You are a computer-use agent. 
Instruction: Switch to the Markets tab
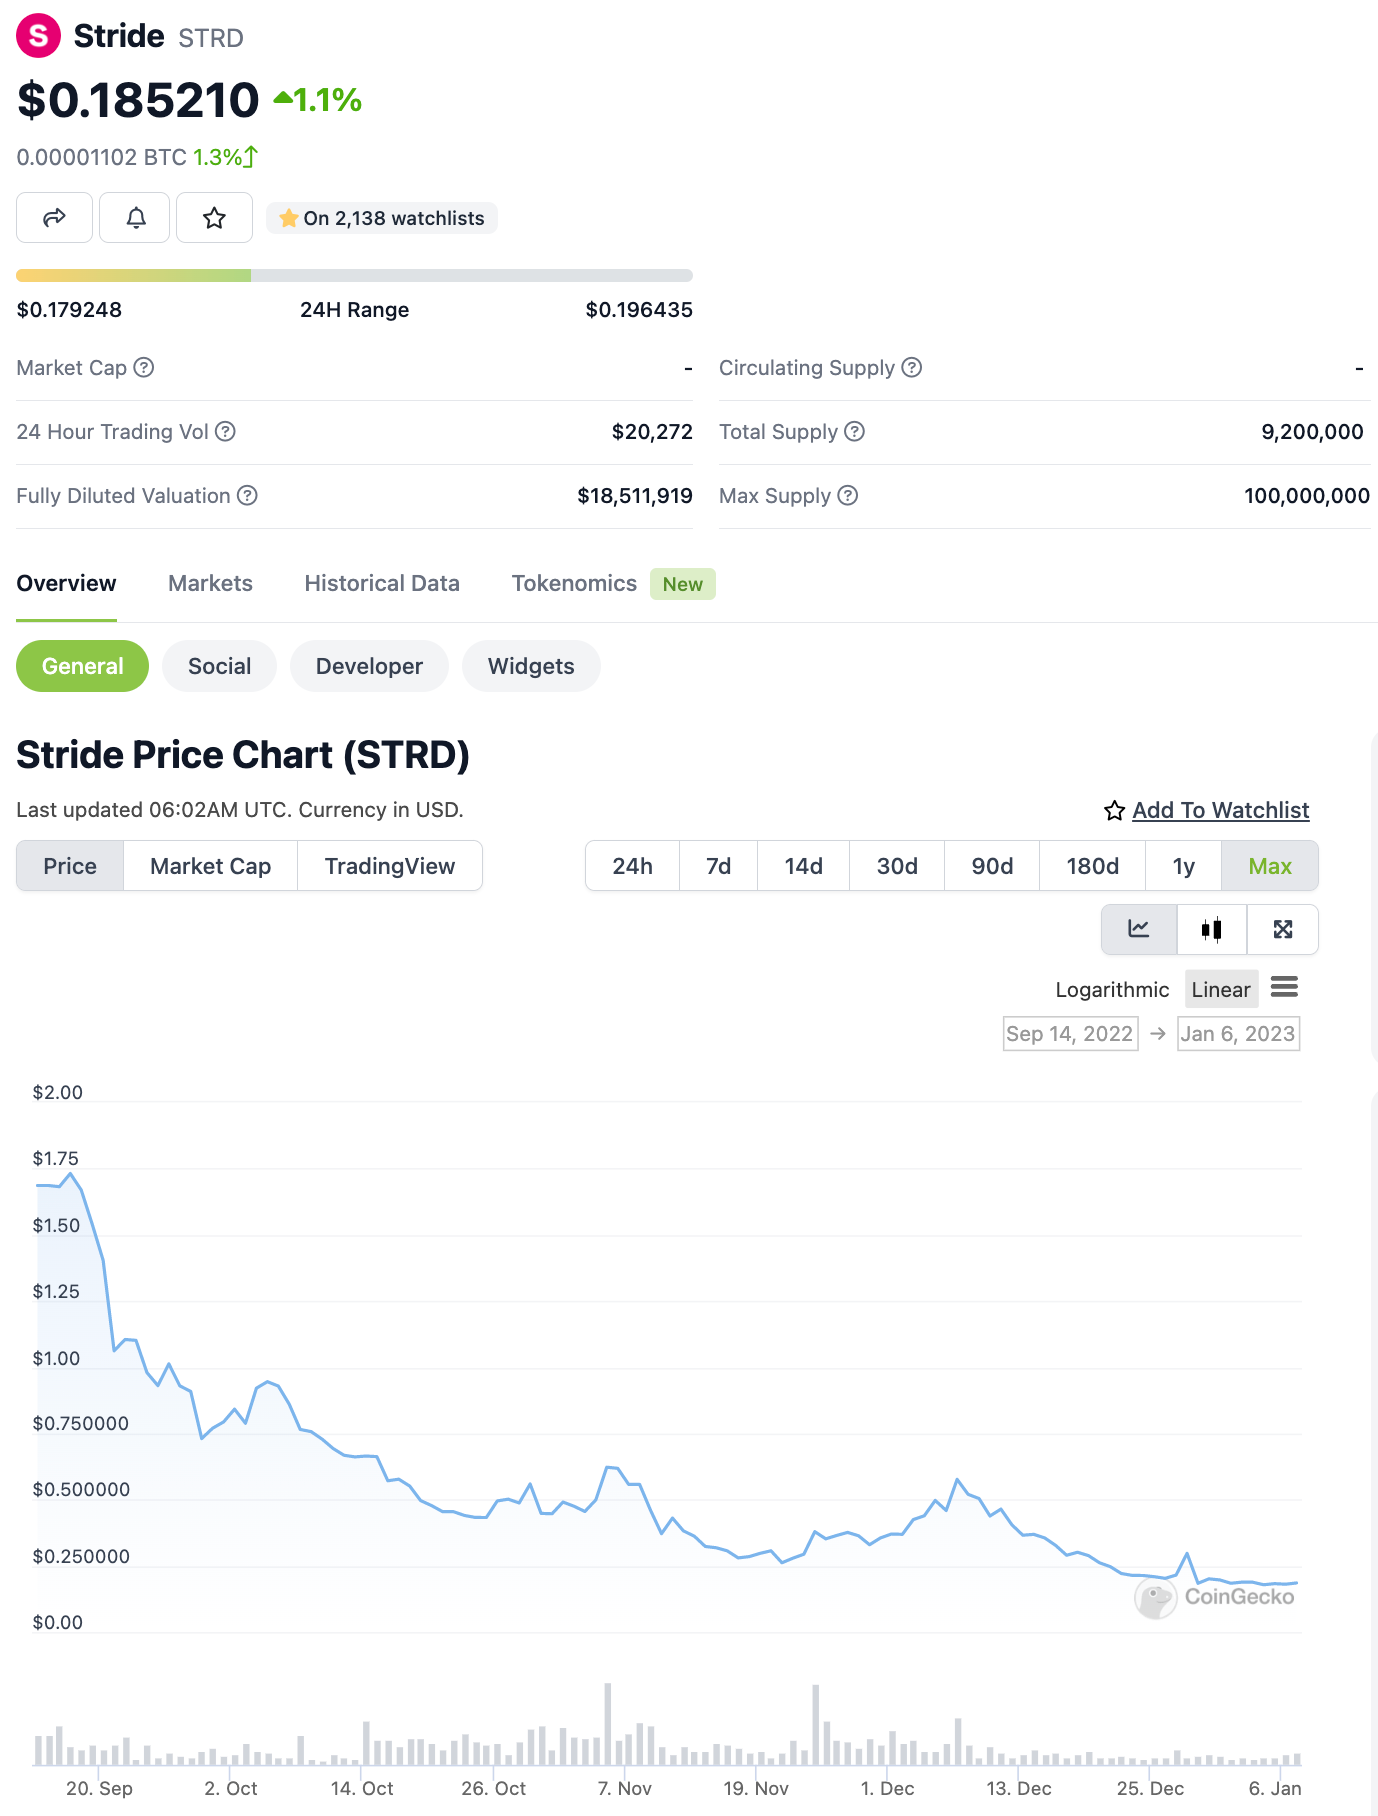tap(210, 583)
